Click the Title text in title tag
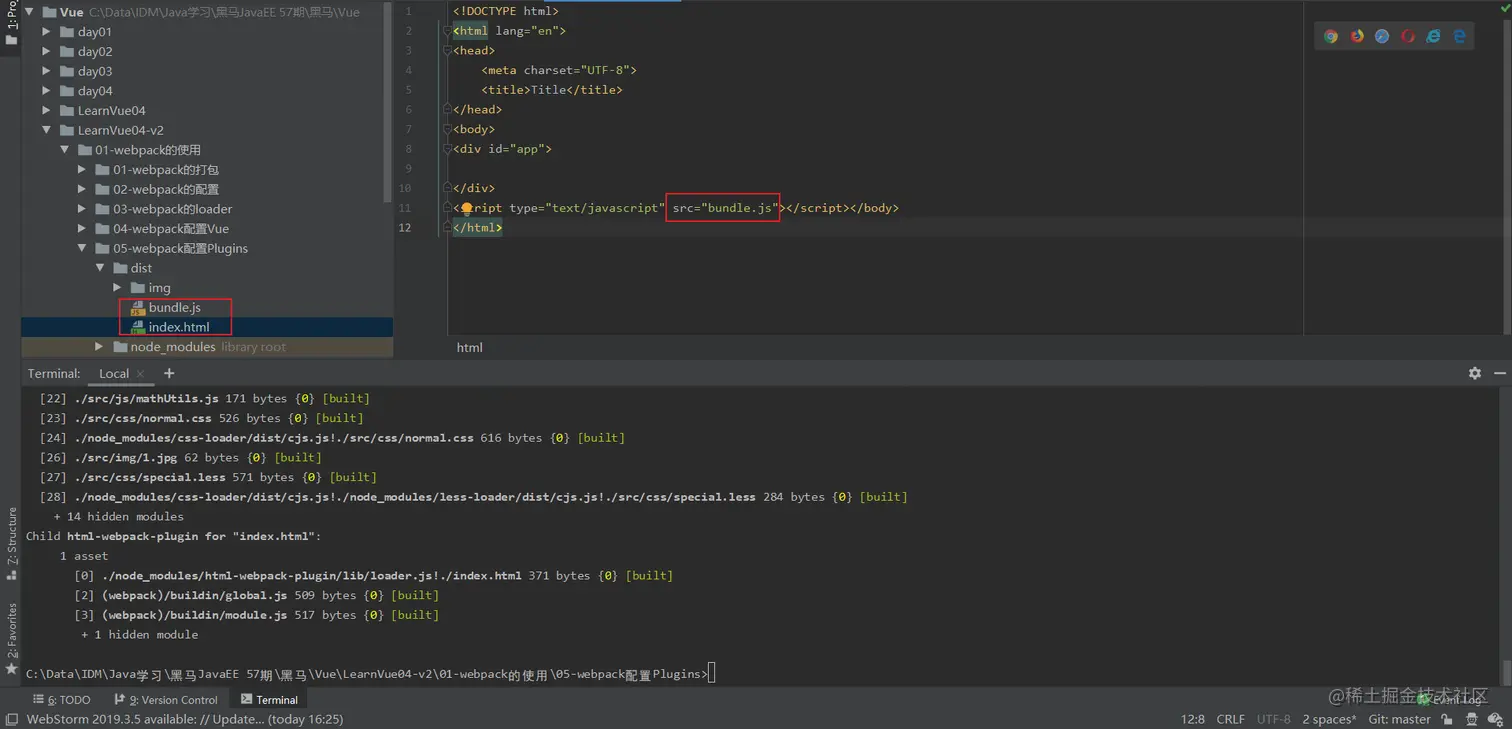This screenshot has width=1512, height=729. click(548, 90)
